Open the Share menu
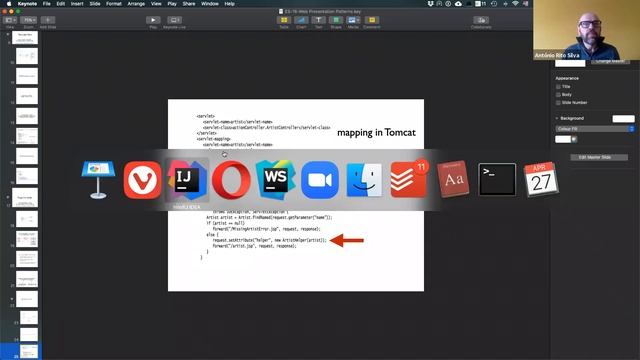 click(x=189, y=4)
